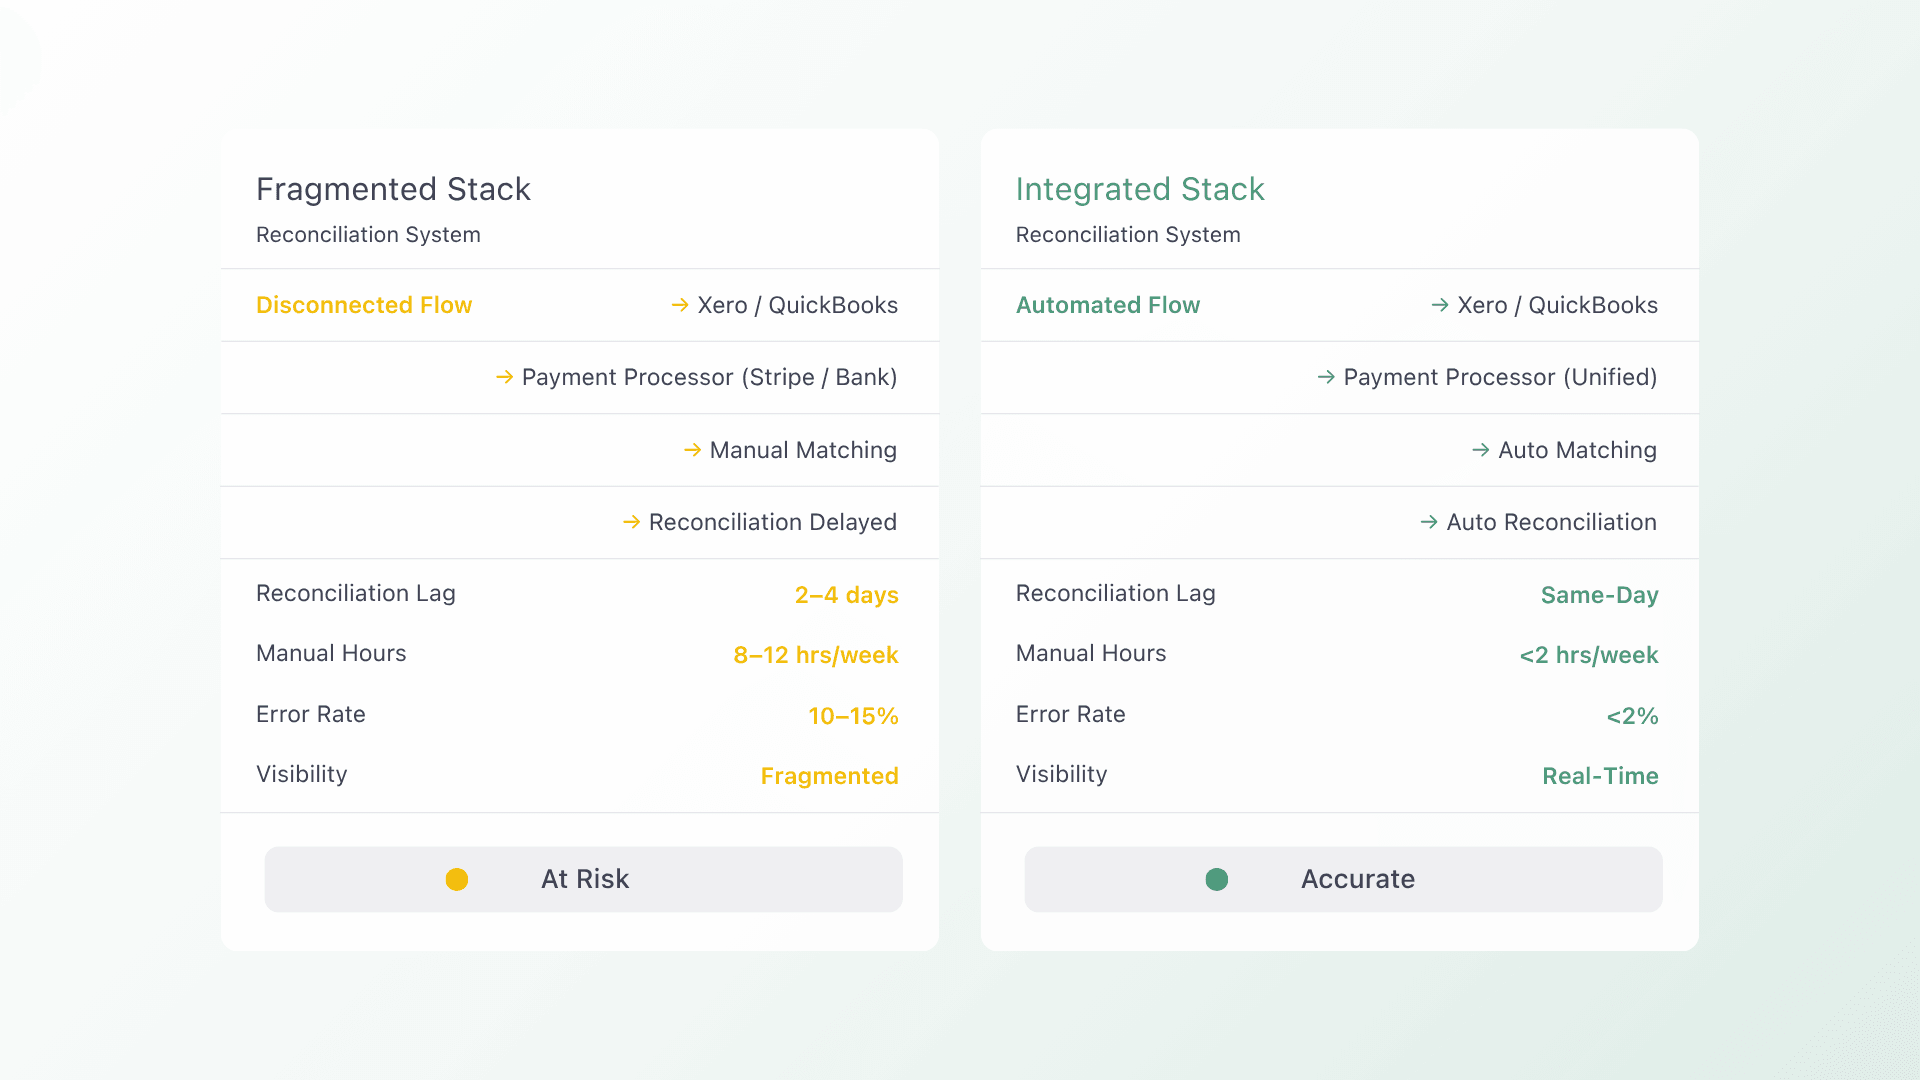Screen dimensions: 1920x1080
Task: Click the arrow icon beside Auto Matching
Action: tap(1481, 450)
